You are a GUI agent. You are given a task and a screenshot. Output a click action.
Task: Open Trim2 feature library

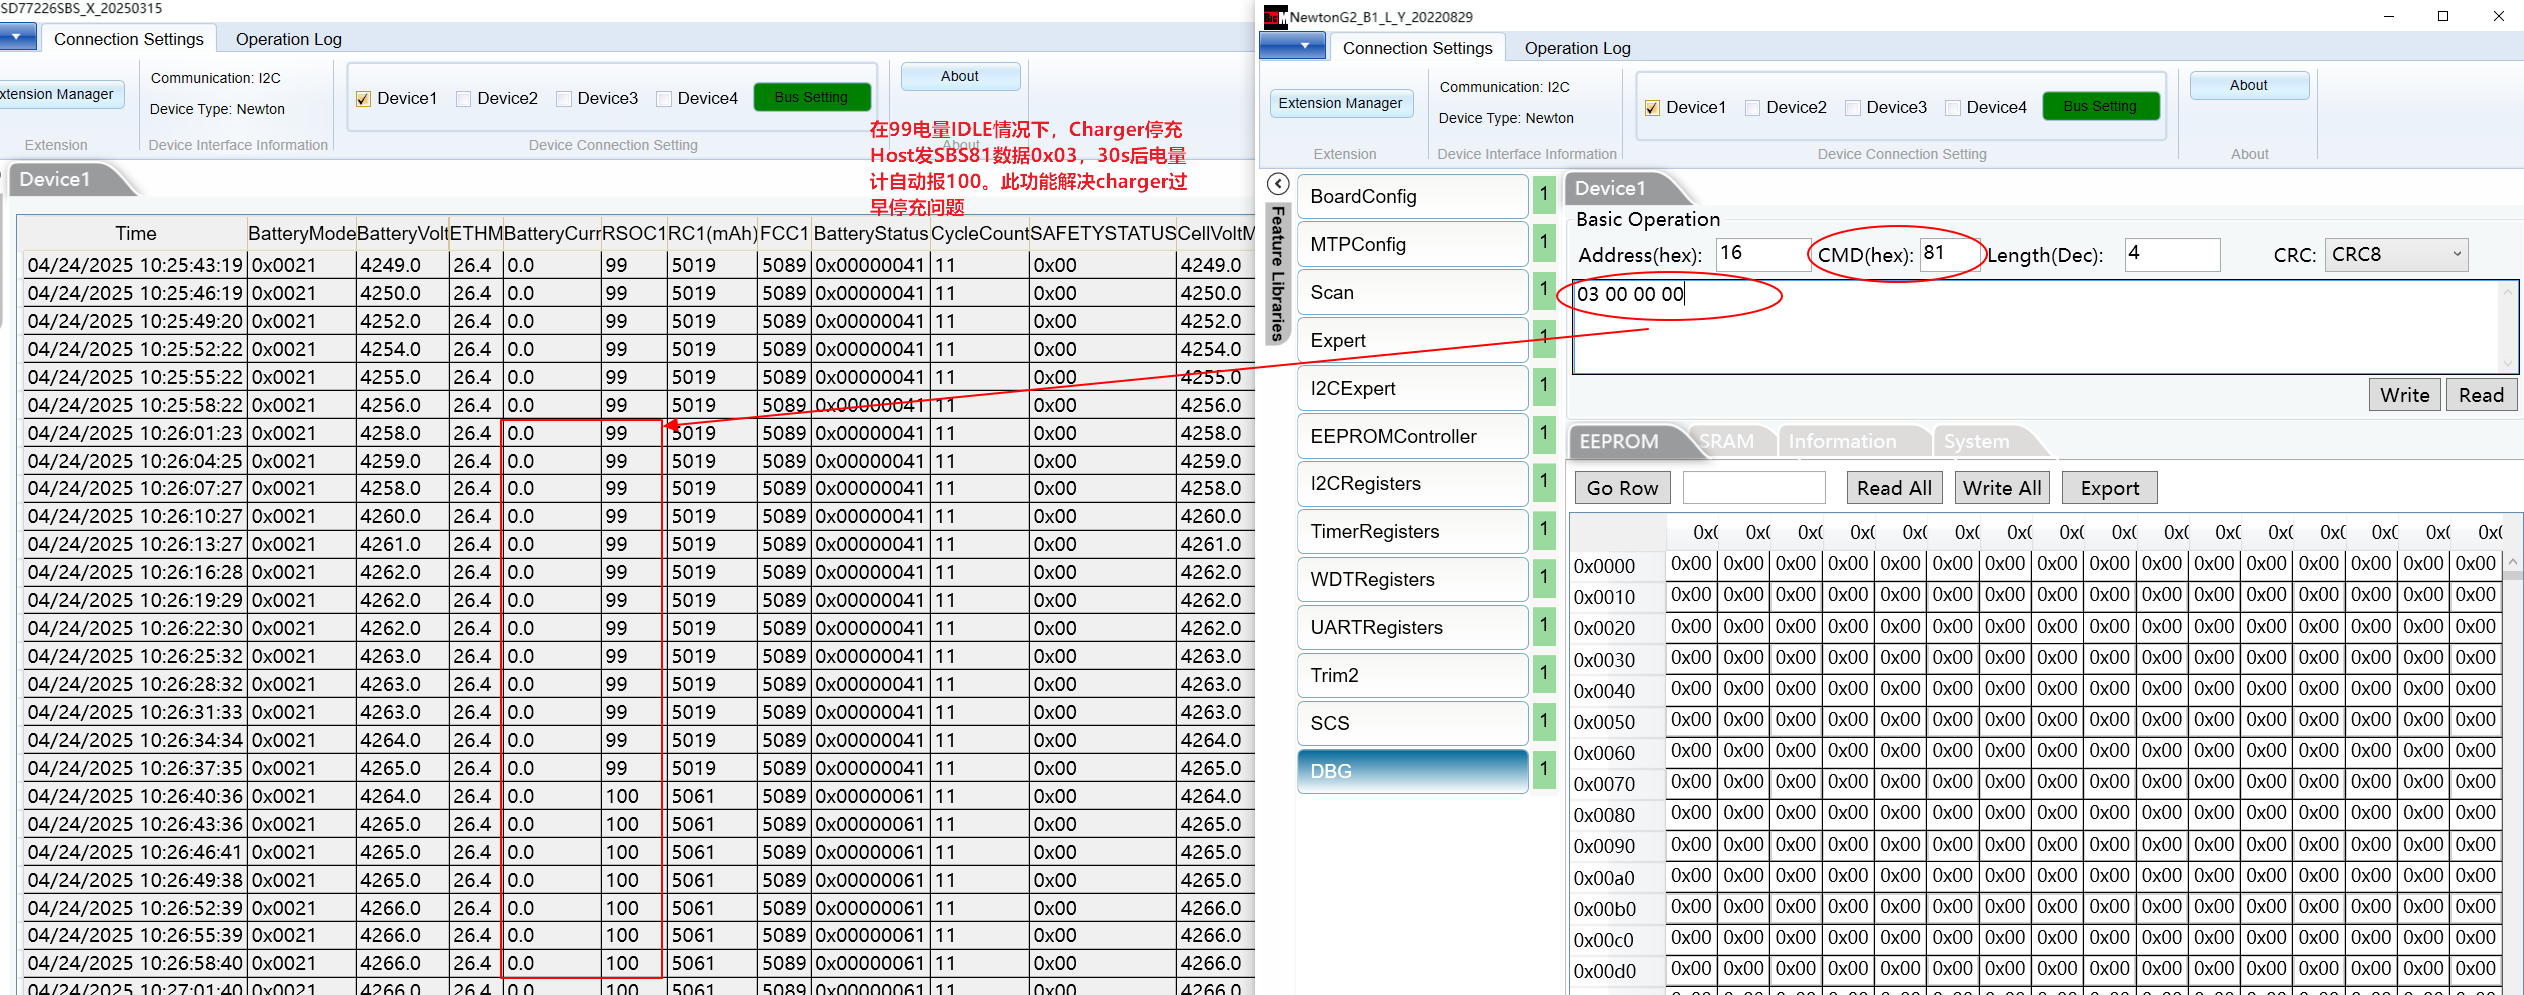(x=1413, y=676)
